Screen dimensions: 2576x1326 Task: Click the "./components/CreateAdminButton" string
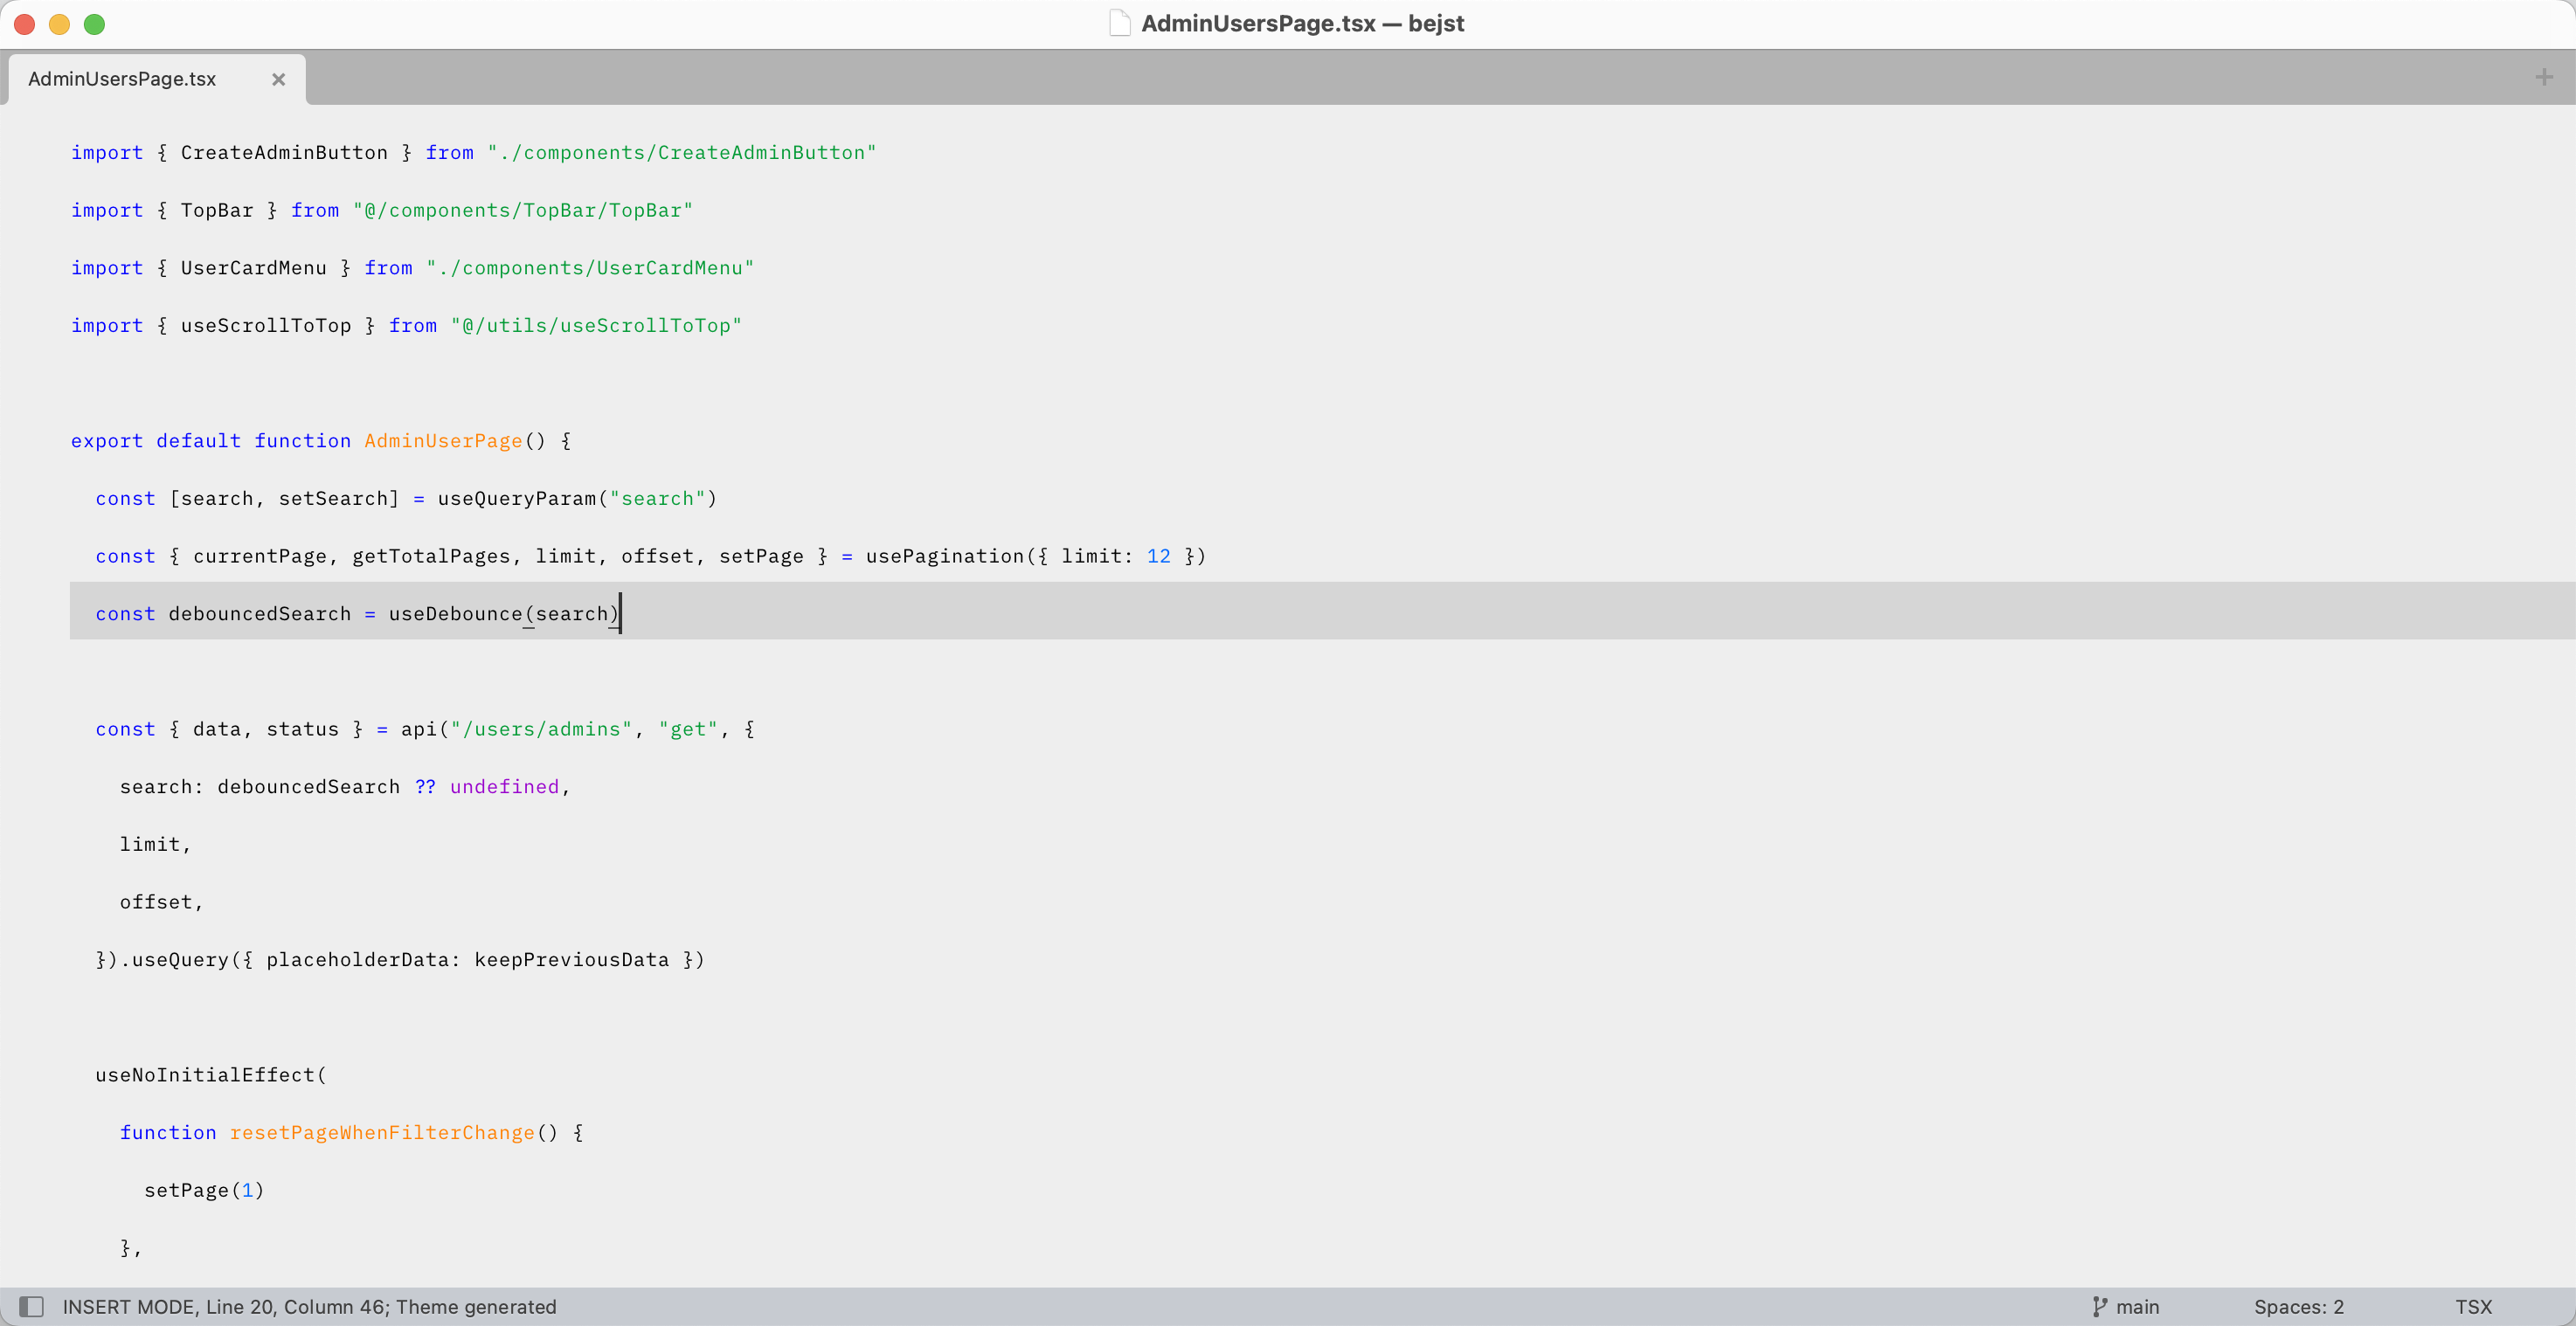point(681,152)
